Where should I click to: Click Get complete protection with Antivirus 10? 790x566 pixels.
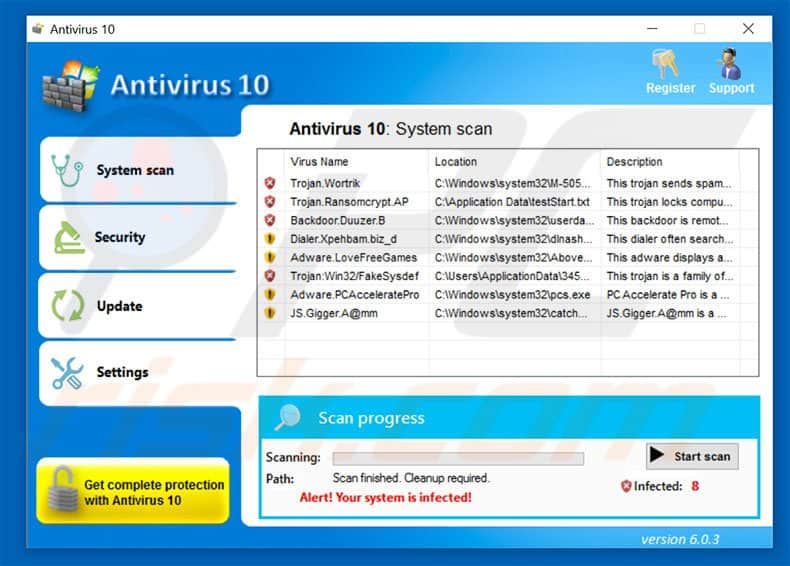(133, 491)
